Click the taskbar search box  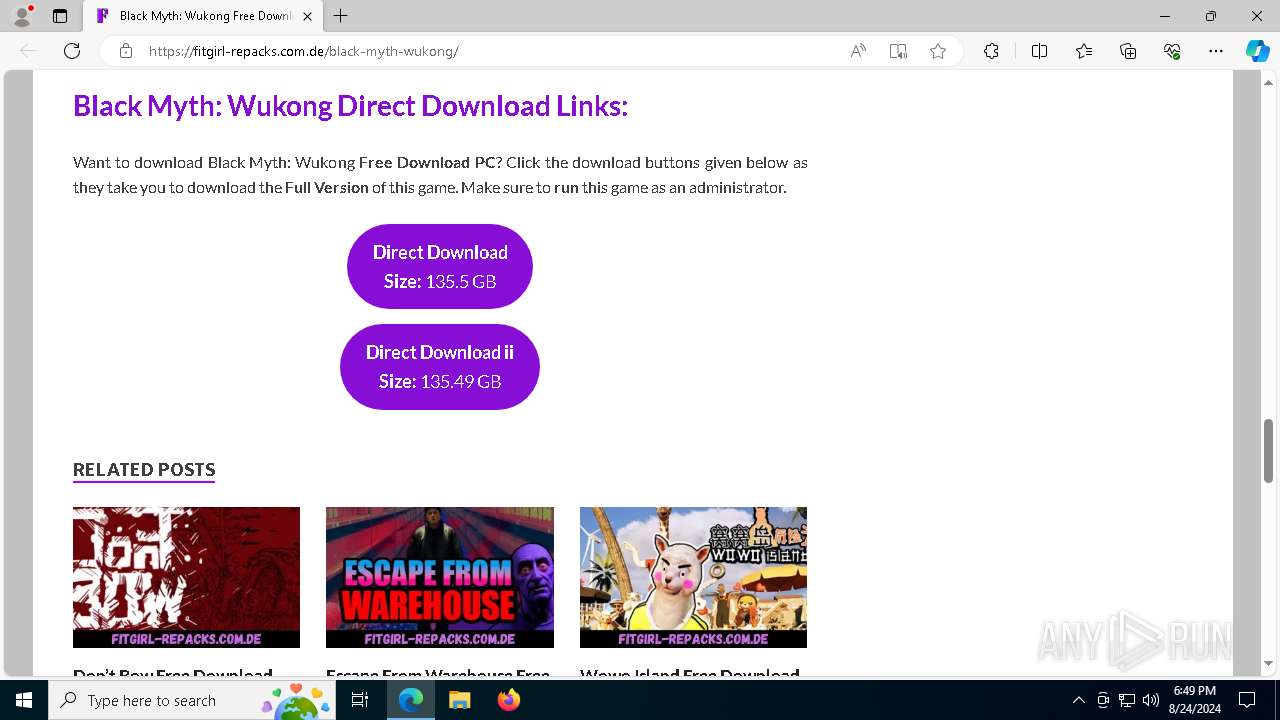[193, 700]
